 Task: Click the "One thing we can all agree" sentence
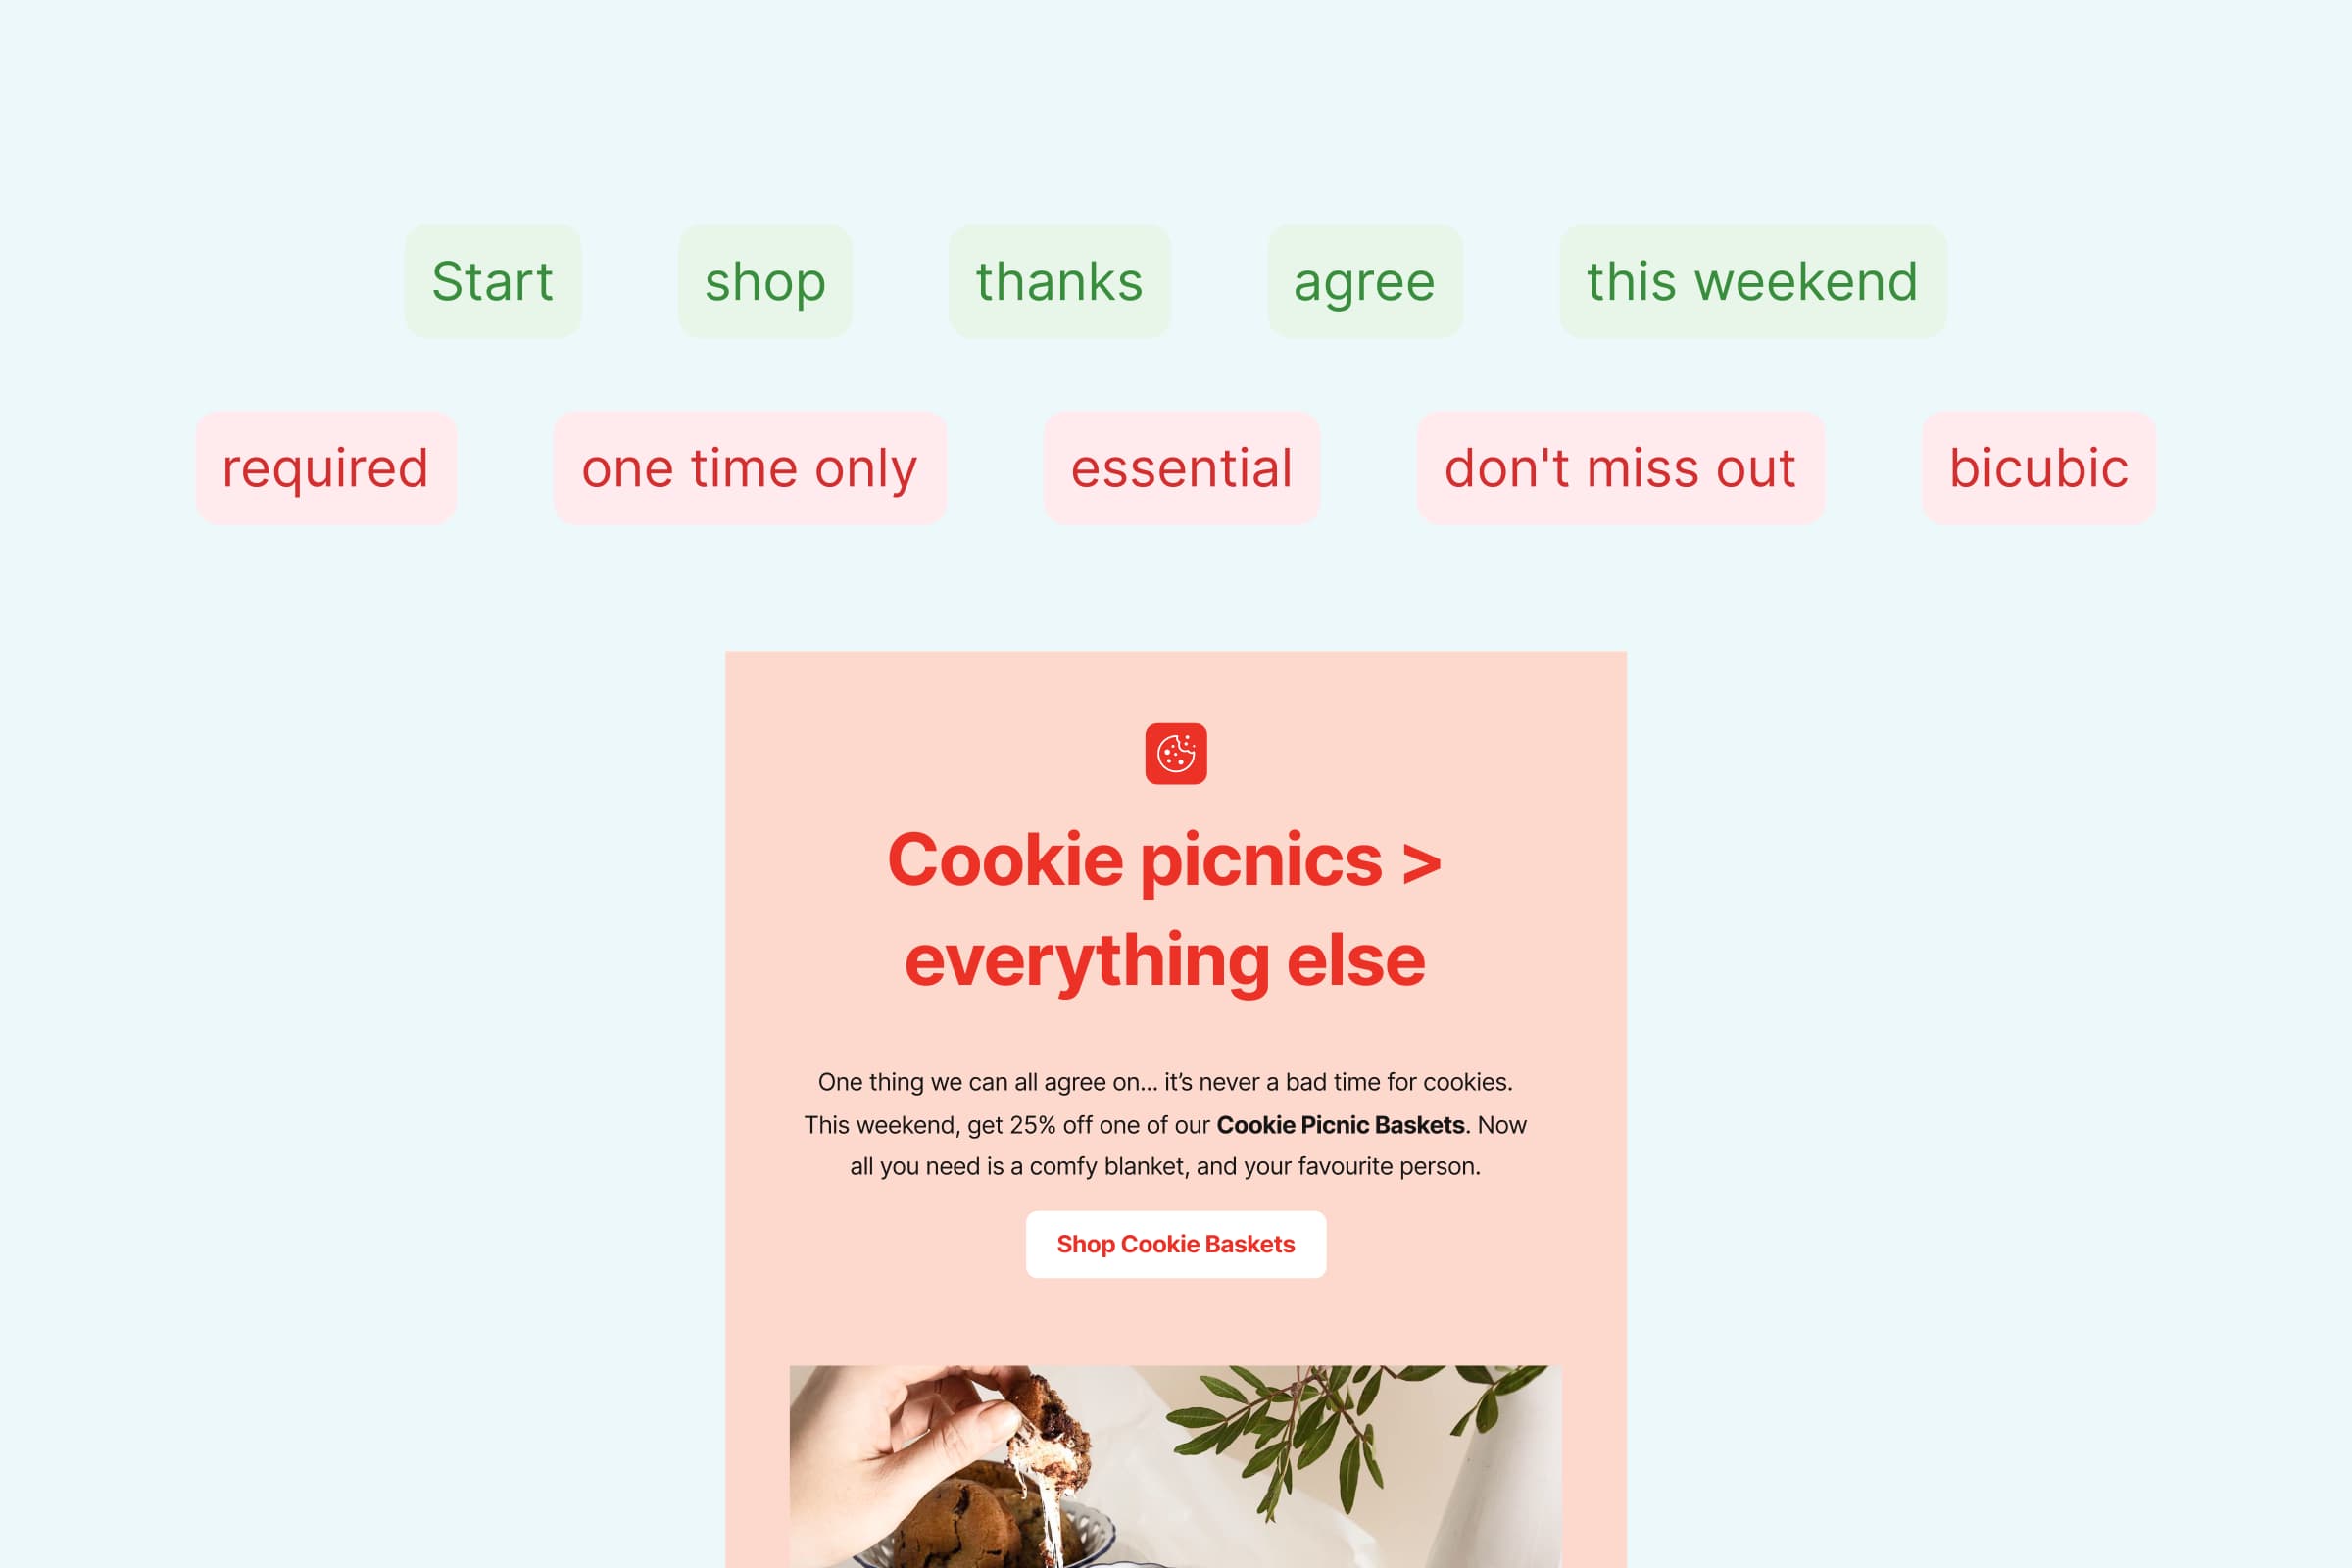pos(1165,1082)
